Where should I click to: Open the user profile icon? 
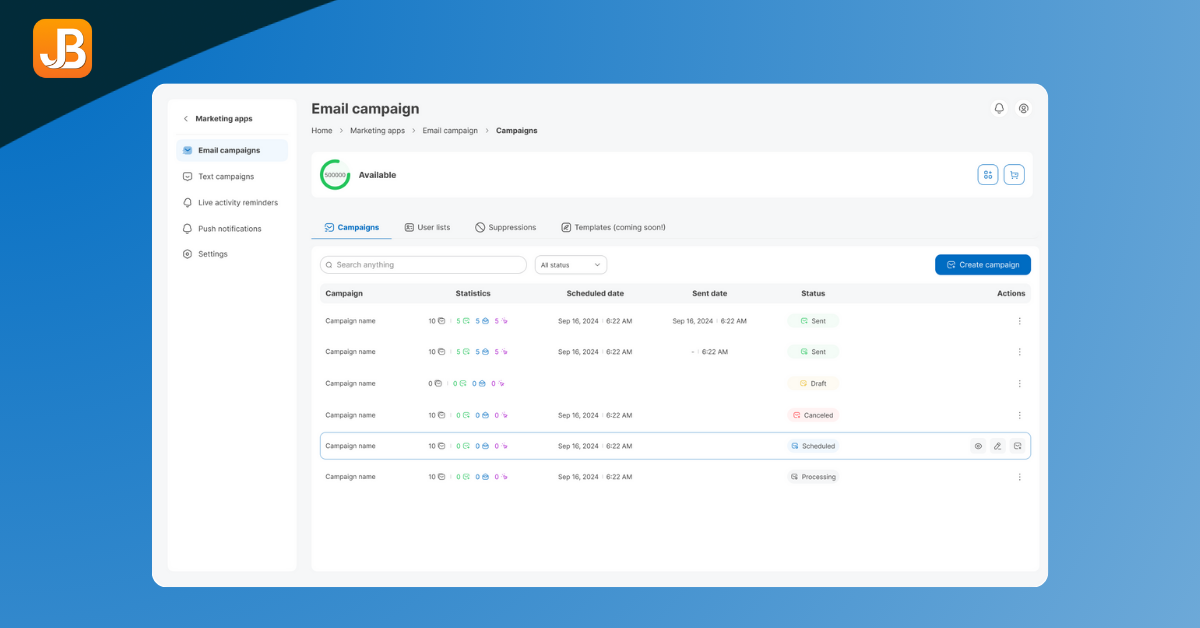1023,108
